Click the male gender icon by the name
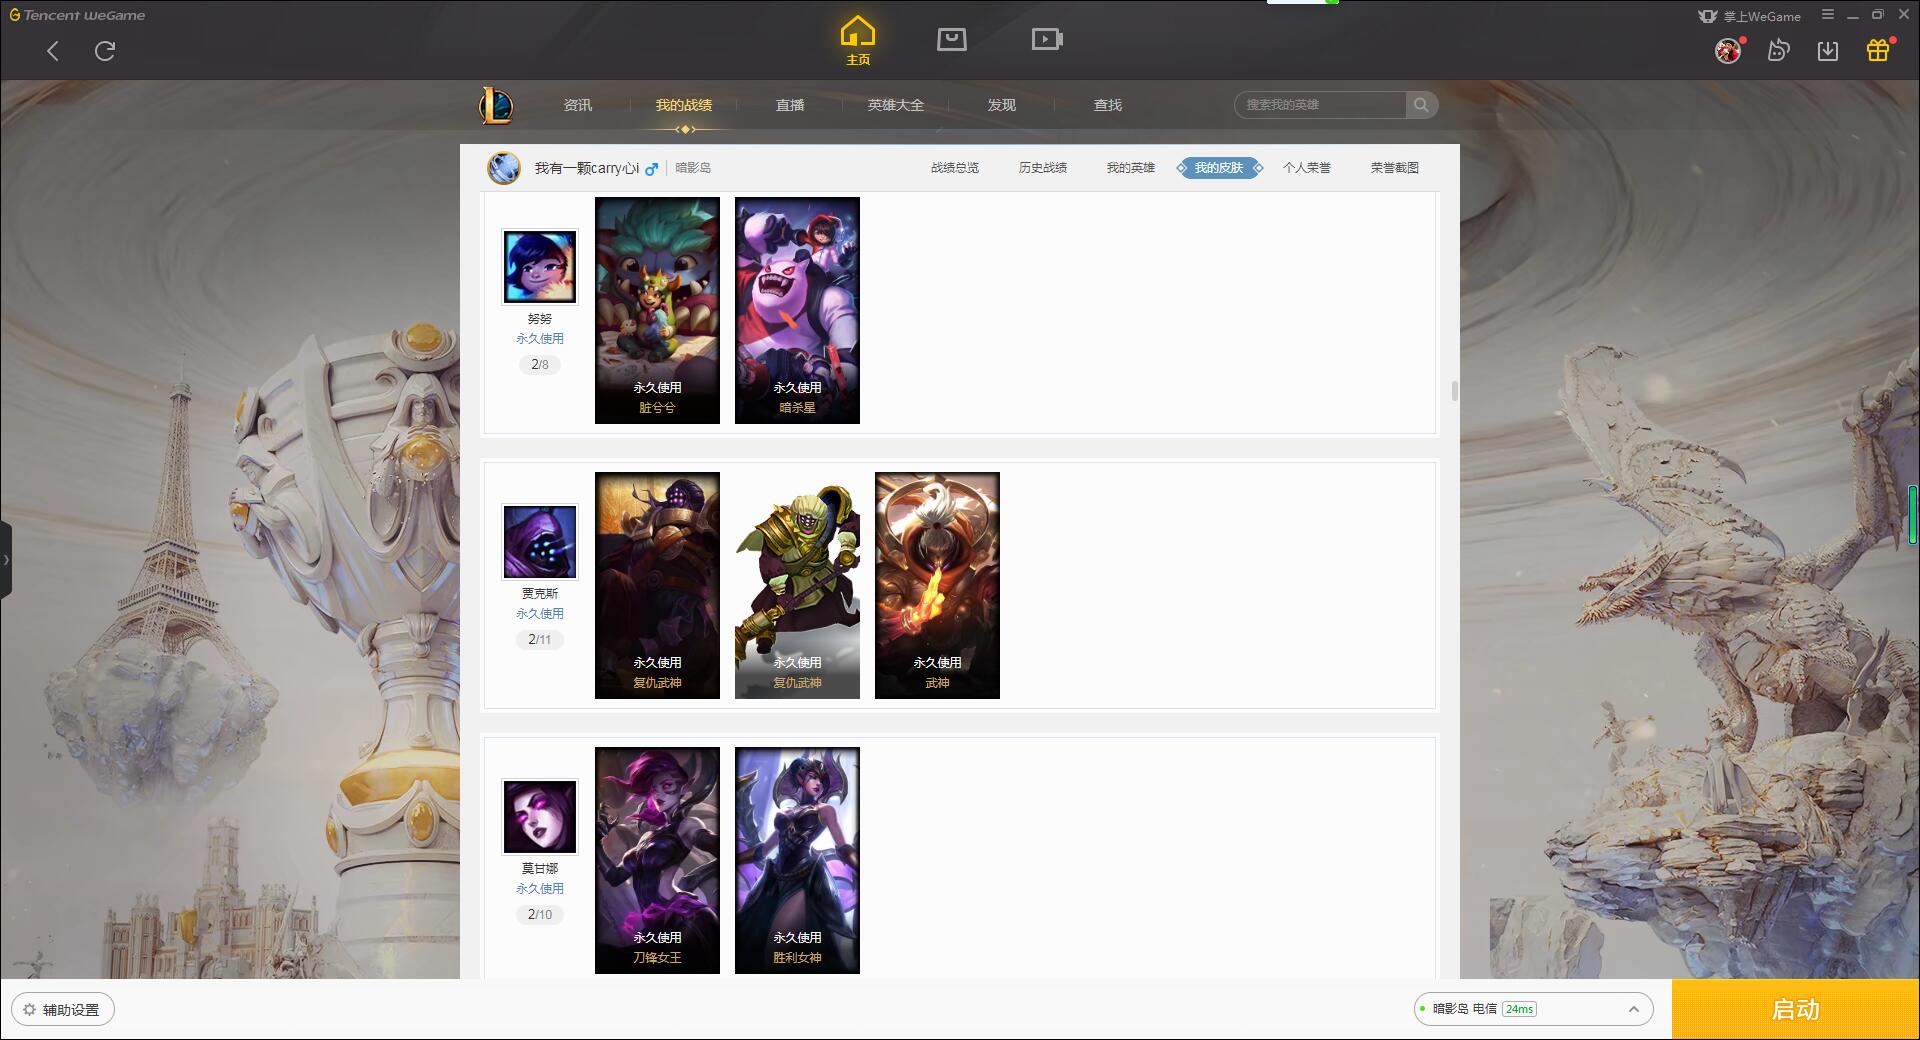The height and width of the screenshot is (1040, 1920). [x=652, y=169]
